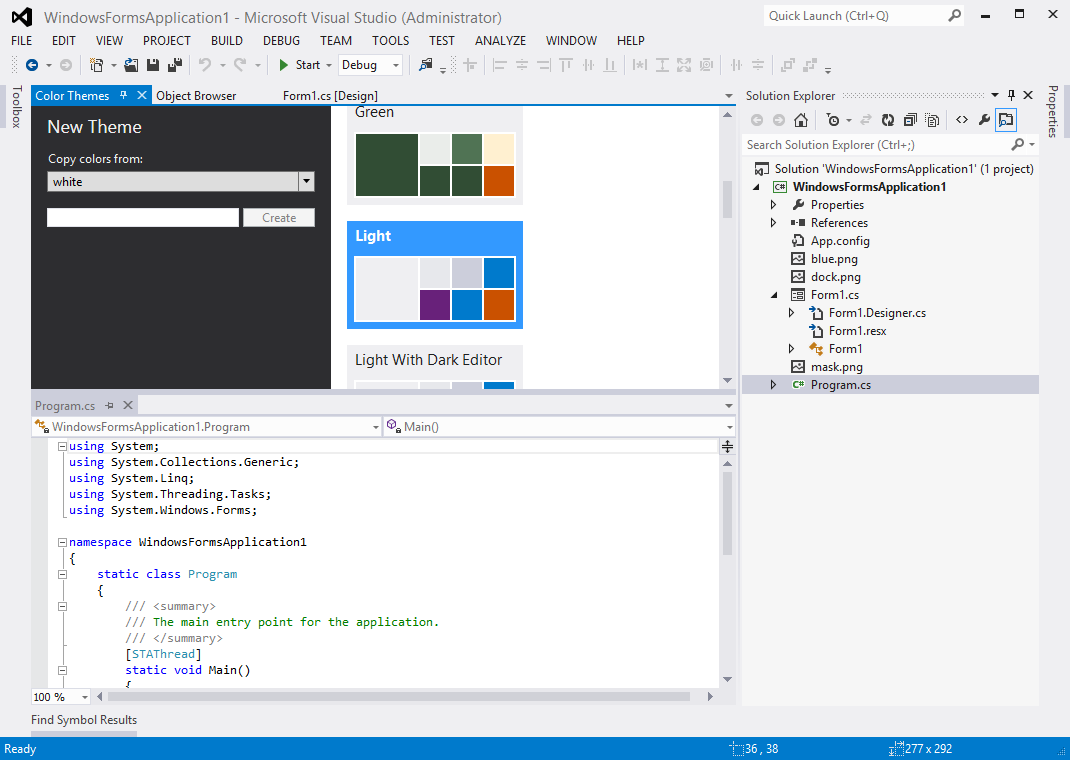Viewport: 1070px width, 760px height.
Task: Open the Debug configuration dropdown
Action: [x=396, y=64]
